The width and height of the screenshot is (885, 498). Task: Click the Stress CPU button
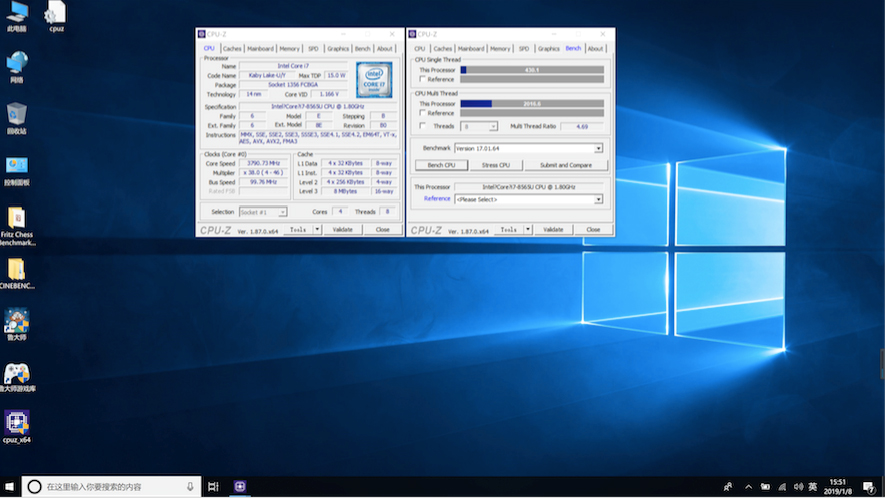pyautogui.click(x=496, y=165)
